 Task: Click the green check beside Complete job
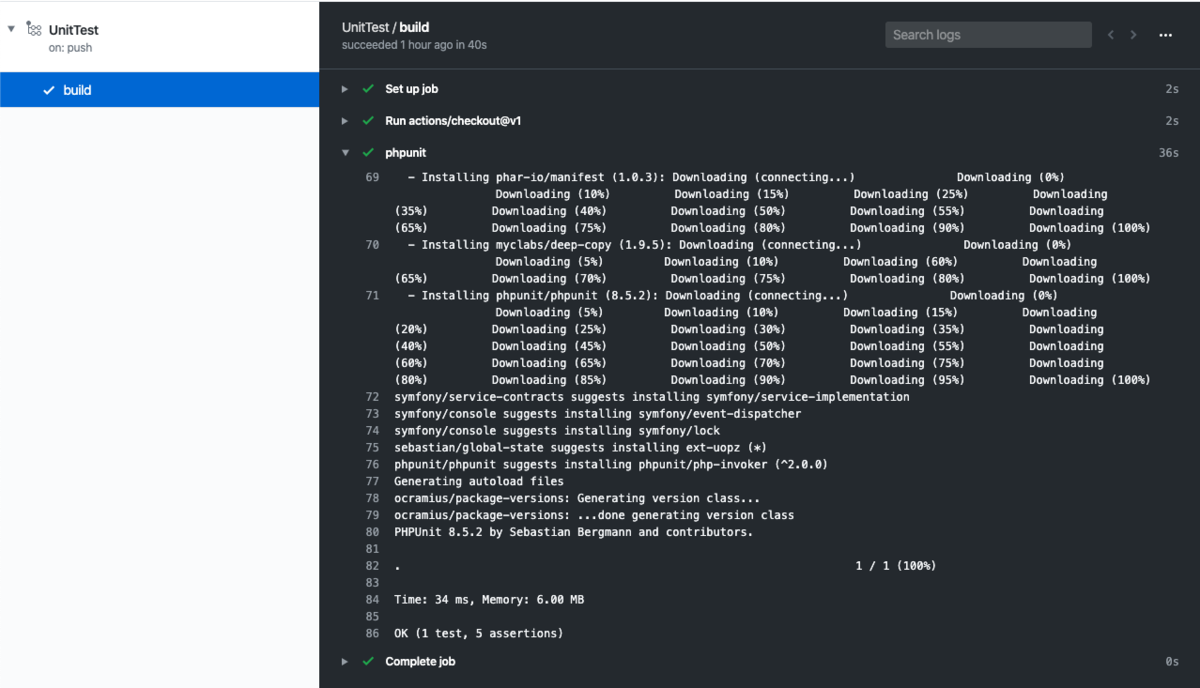368,661
